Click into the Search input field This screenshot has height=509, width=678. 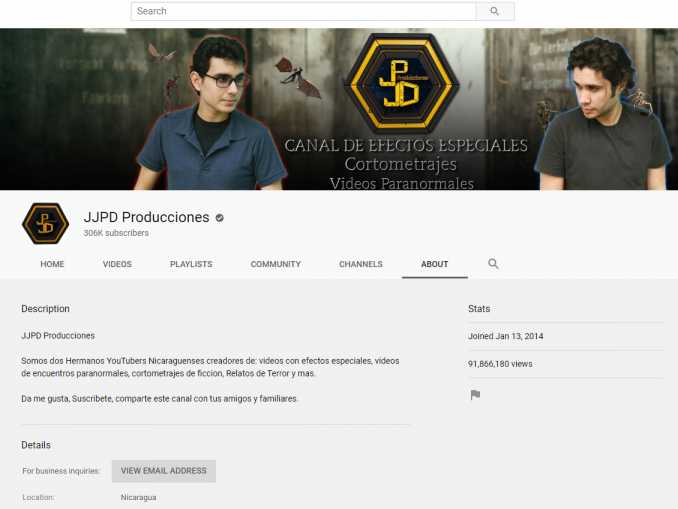click(x=304, y=11)
